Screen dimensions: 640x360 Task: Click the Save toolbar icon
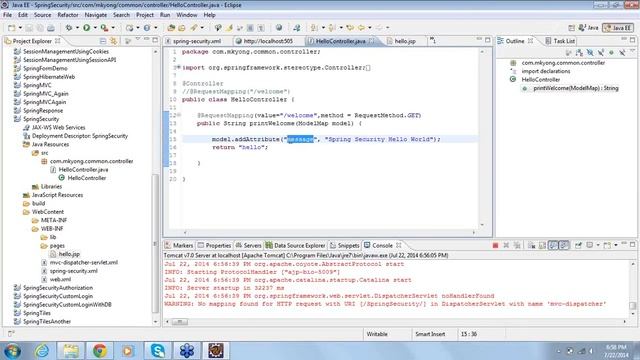tap(29, 28)
